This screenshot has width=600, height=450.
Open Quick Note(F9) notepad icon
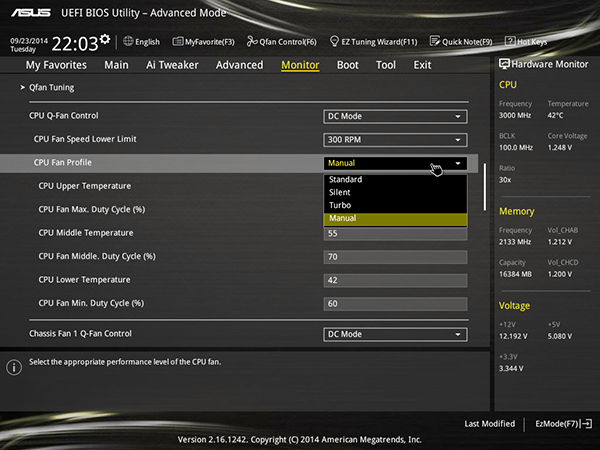pyautogui.click(x=435, y=41)
